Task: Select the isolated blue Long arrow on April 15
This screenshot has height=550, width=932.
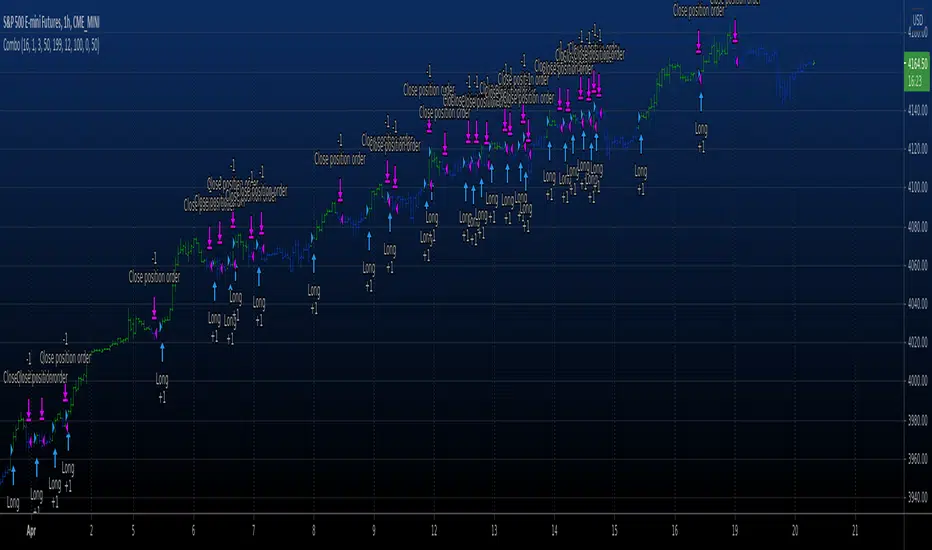Action: pos(640,143)
